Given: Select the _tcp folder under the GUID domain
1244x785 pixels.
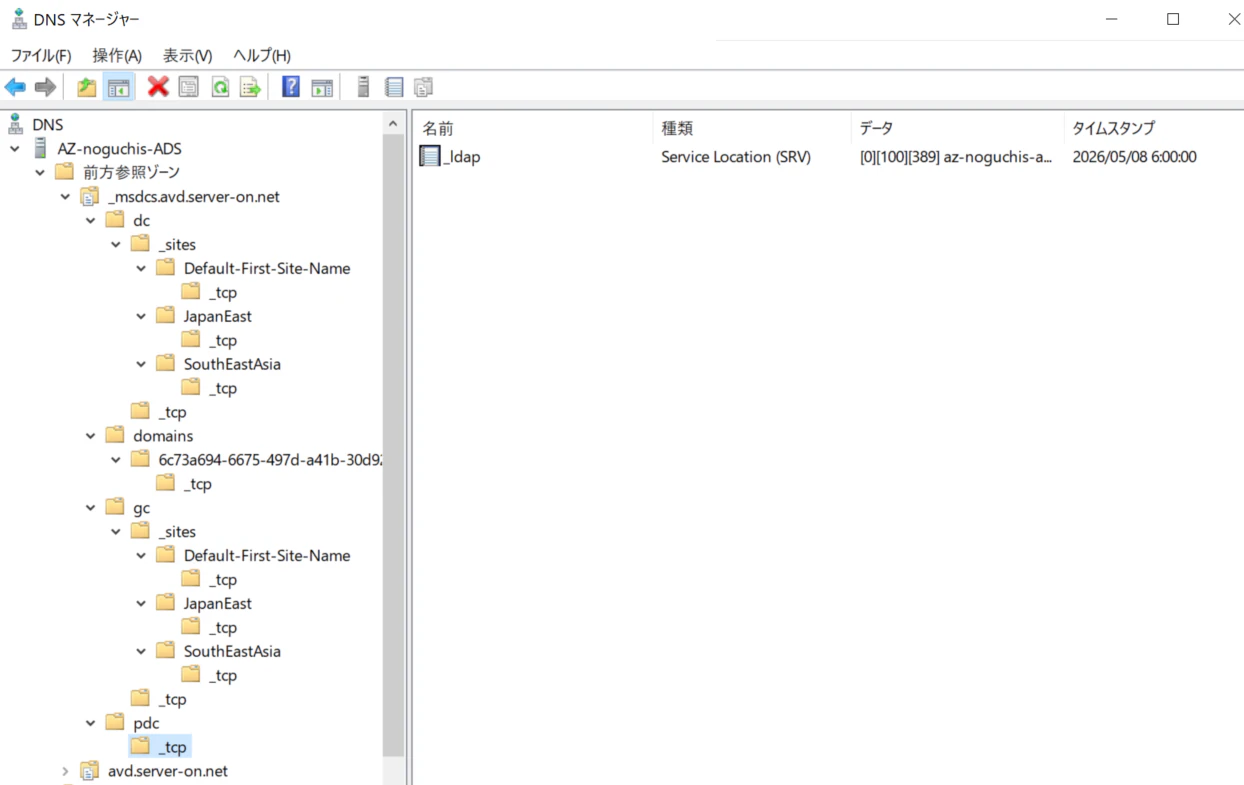Looking at the screenshot, I should 197,484.
